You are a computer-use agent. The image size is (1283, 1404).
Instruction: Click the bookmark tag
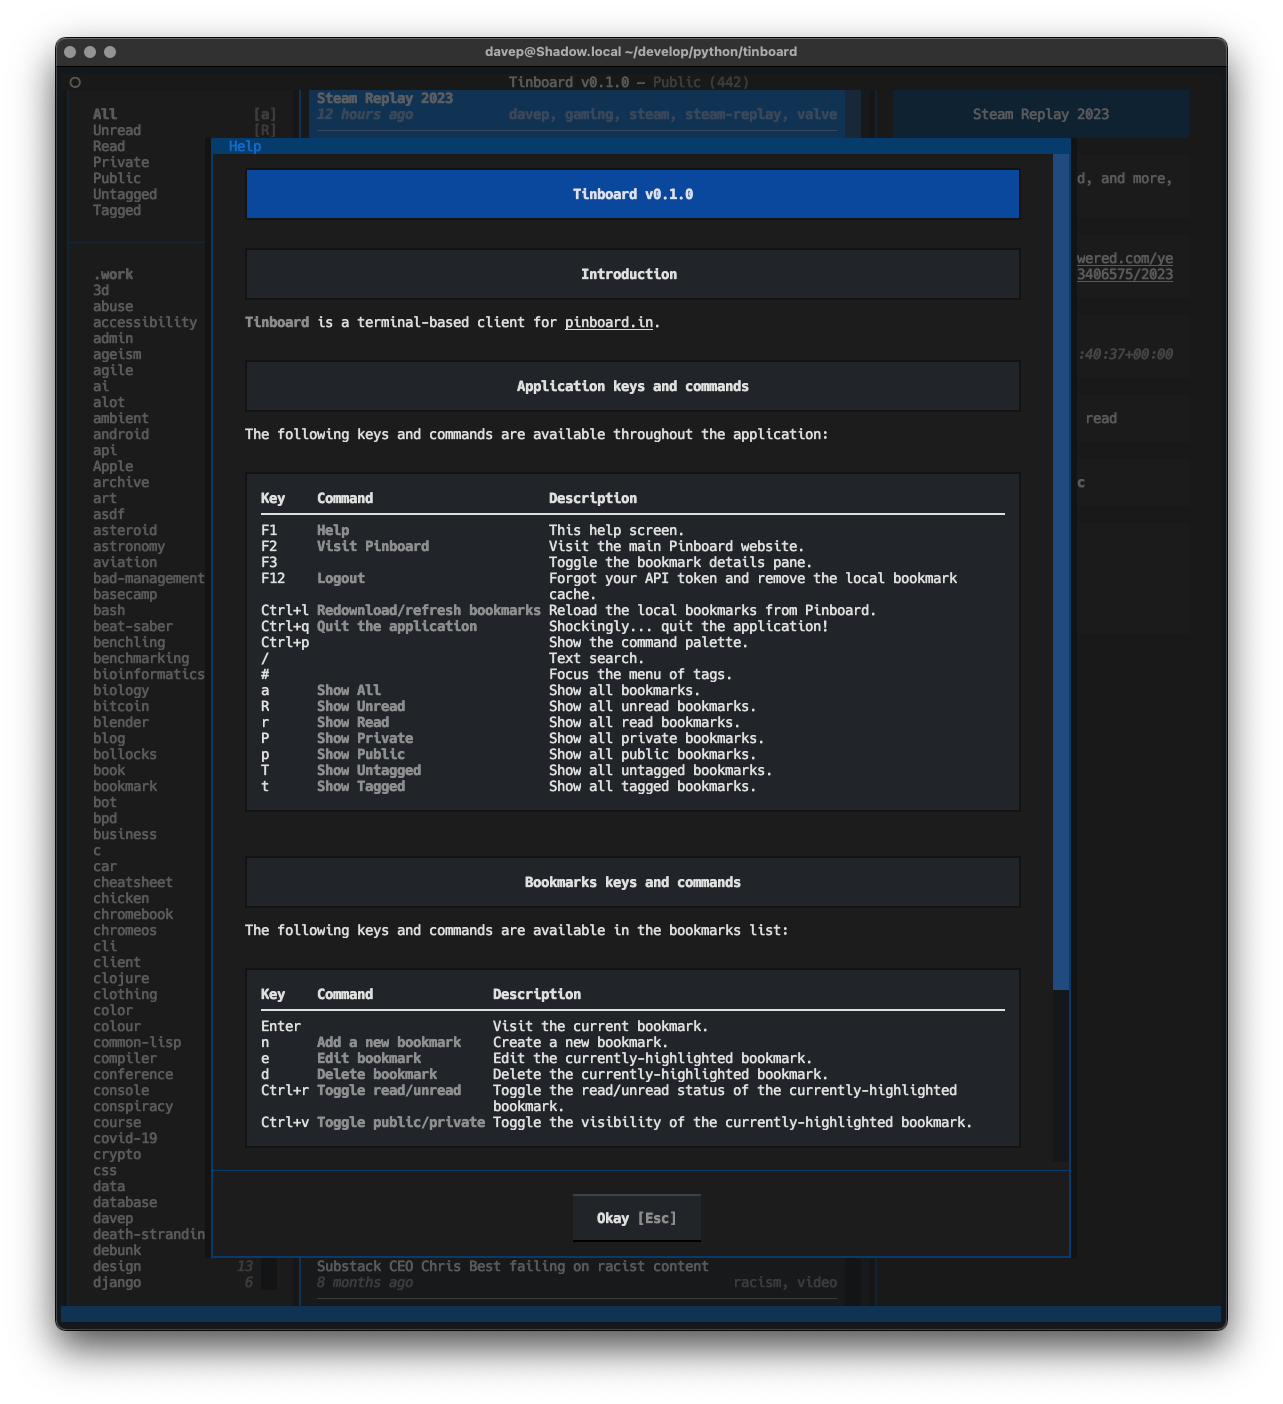point(125,786)
